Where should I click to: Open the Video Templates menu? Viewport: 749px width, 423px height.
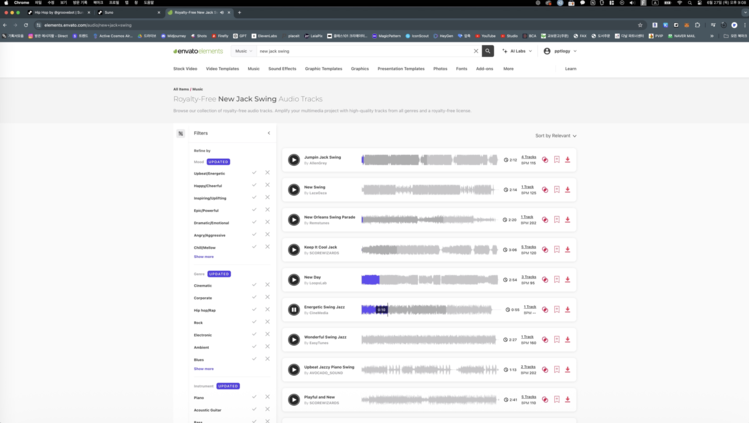point(222,69)
